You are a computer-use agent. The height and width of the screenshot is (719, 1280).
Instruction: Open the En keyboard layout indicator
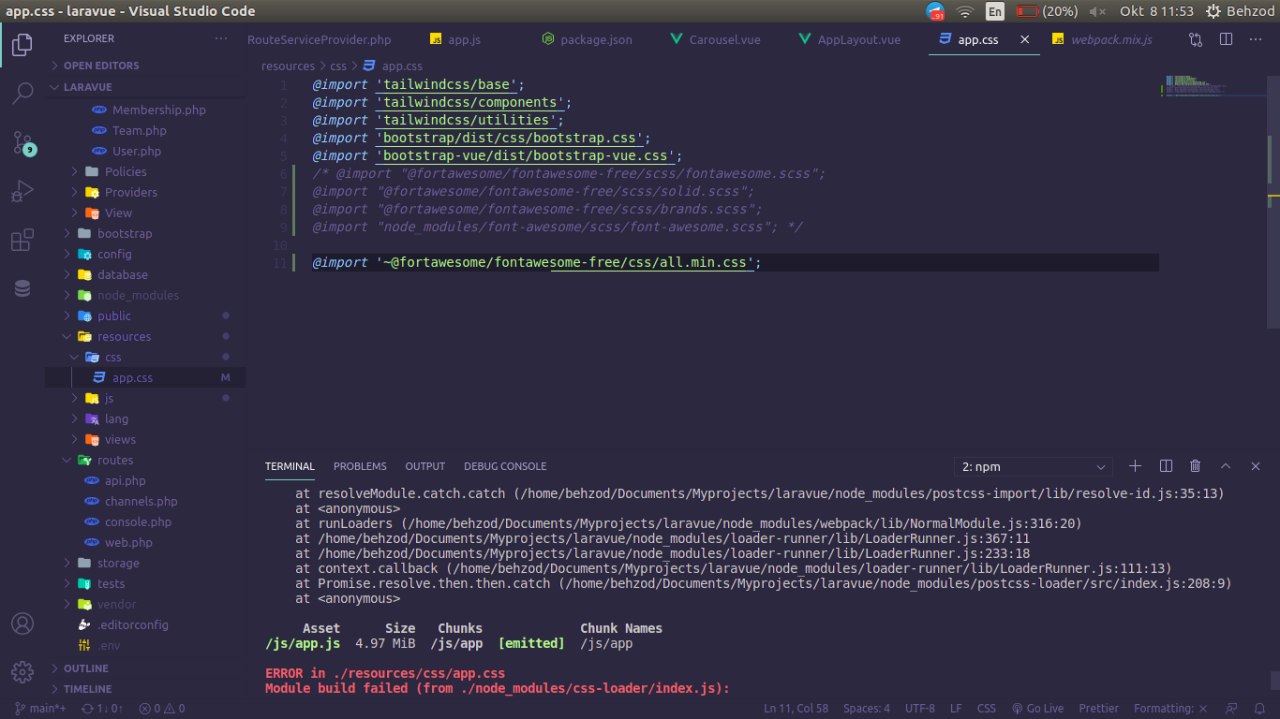[995, 11]
